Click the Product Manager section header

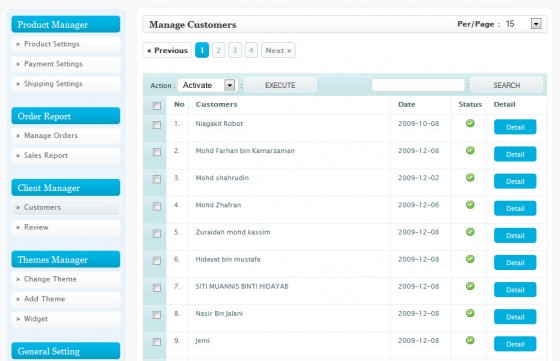pyautogui.click(x=66, y=24)
